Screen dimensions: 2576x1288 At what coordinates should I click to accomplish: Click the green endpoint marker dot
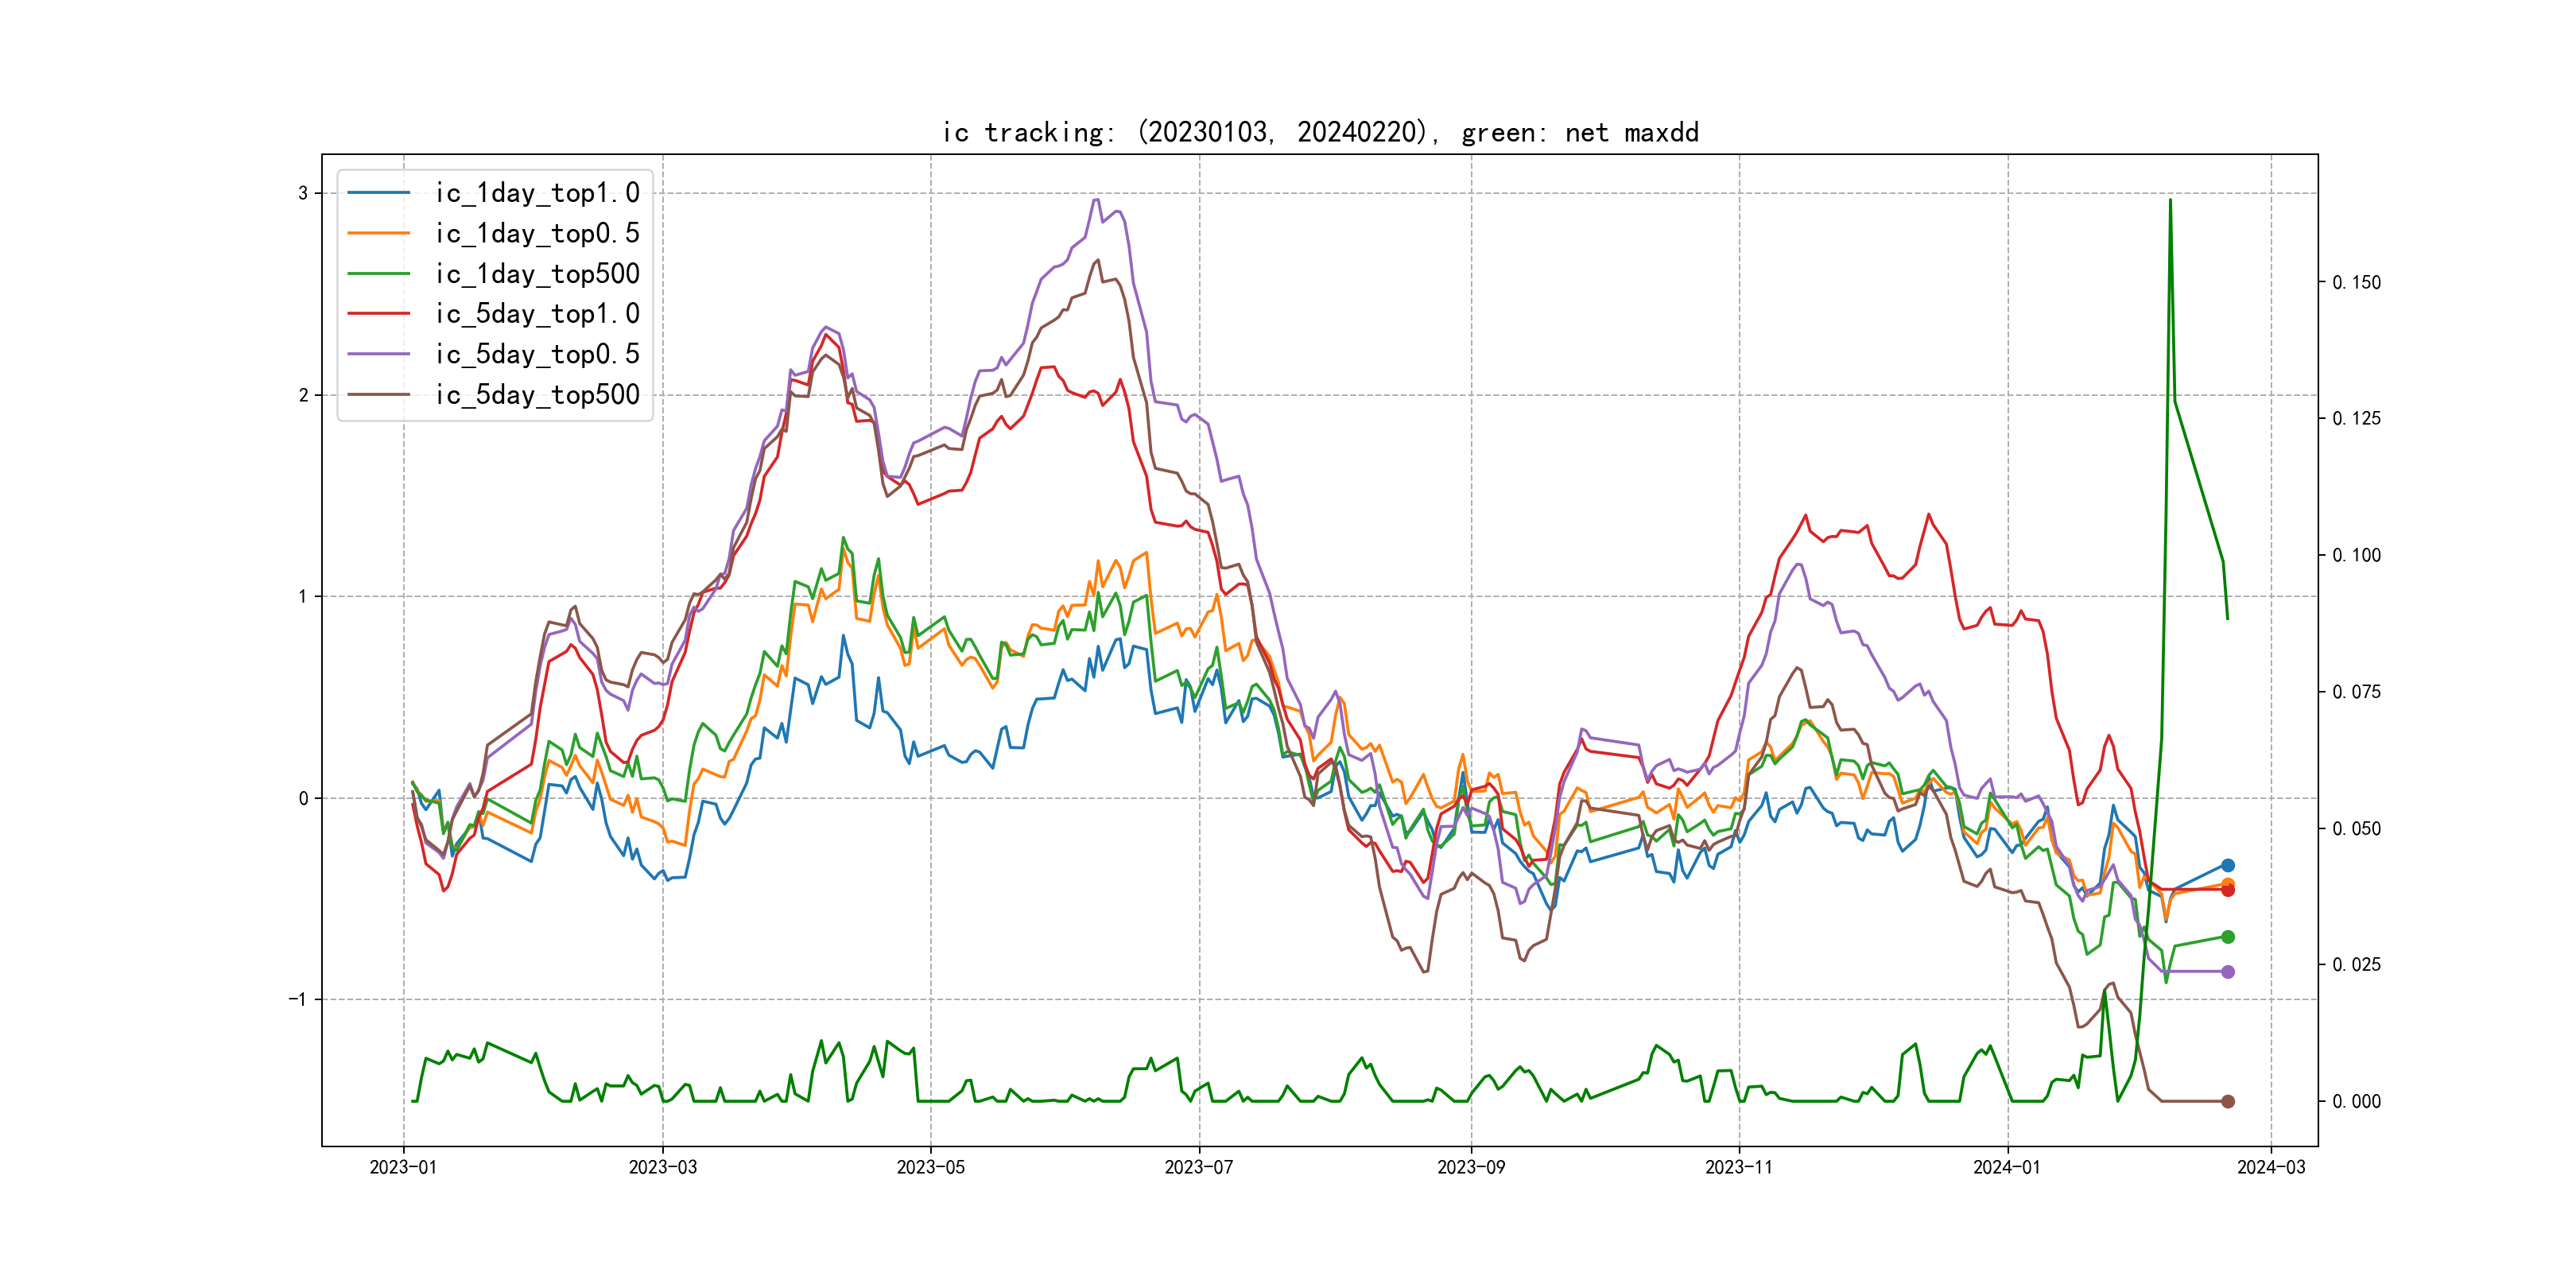tap(2227, 937)
